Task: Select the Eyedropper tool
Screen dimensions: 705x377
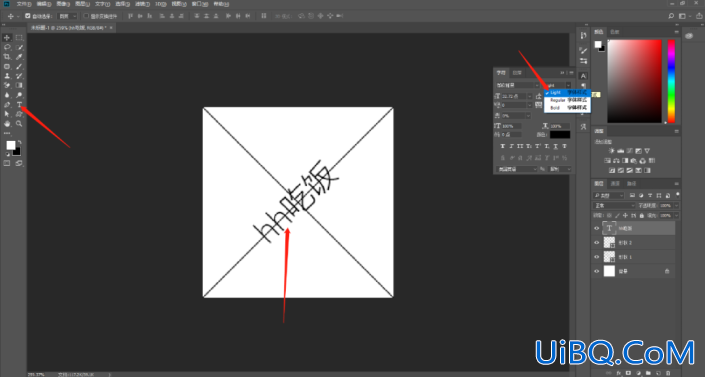Action: (19, 57)
